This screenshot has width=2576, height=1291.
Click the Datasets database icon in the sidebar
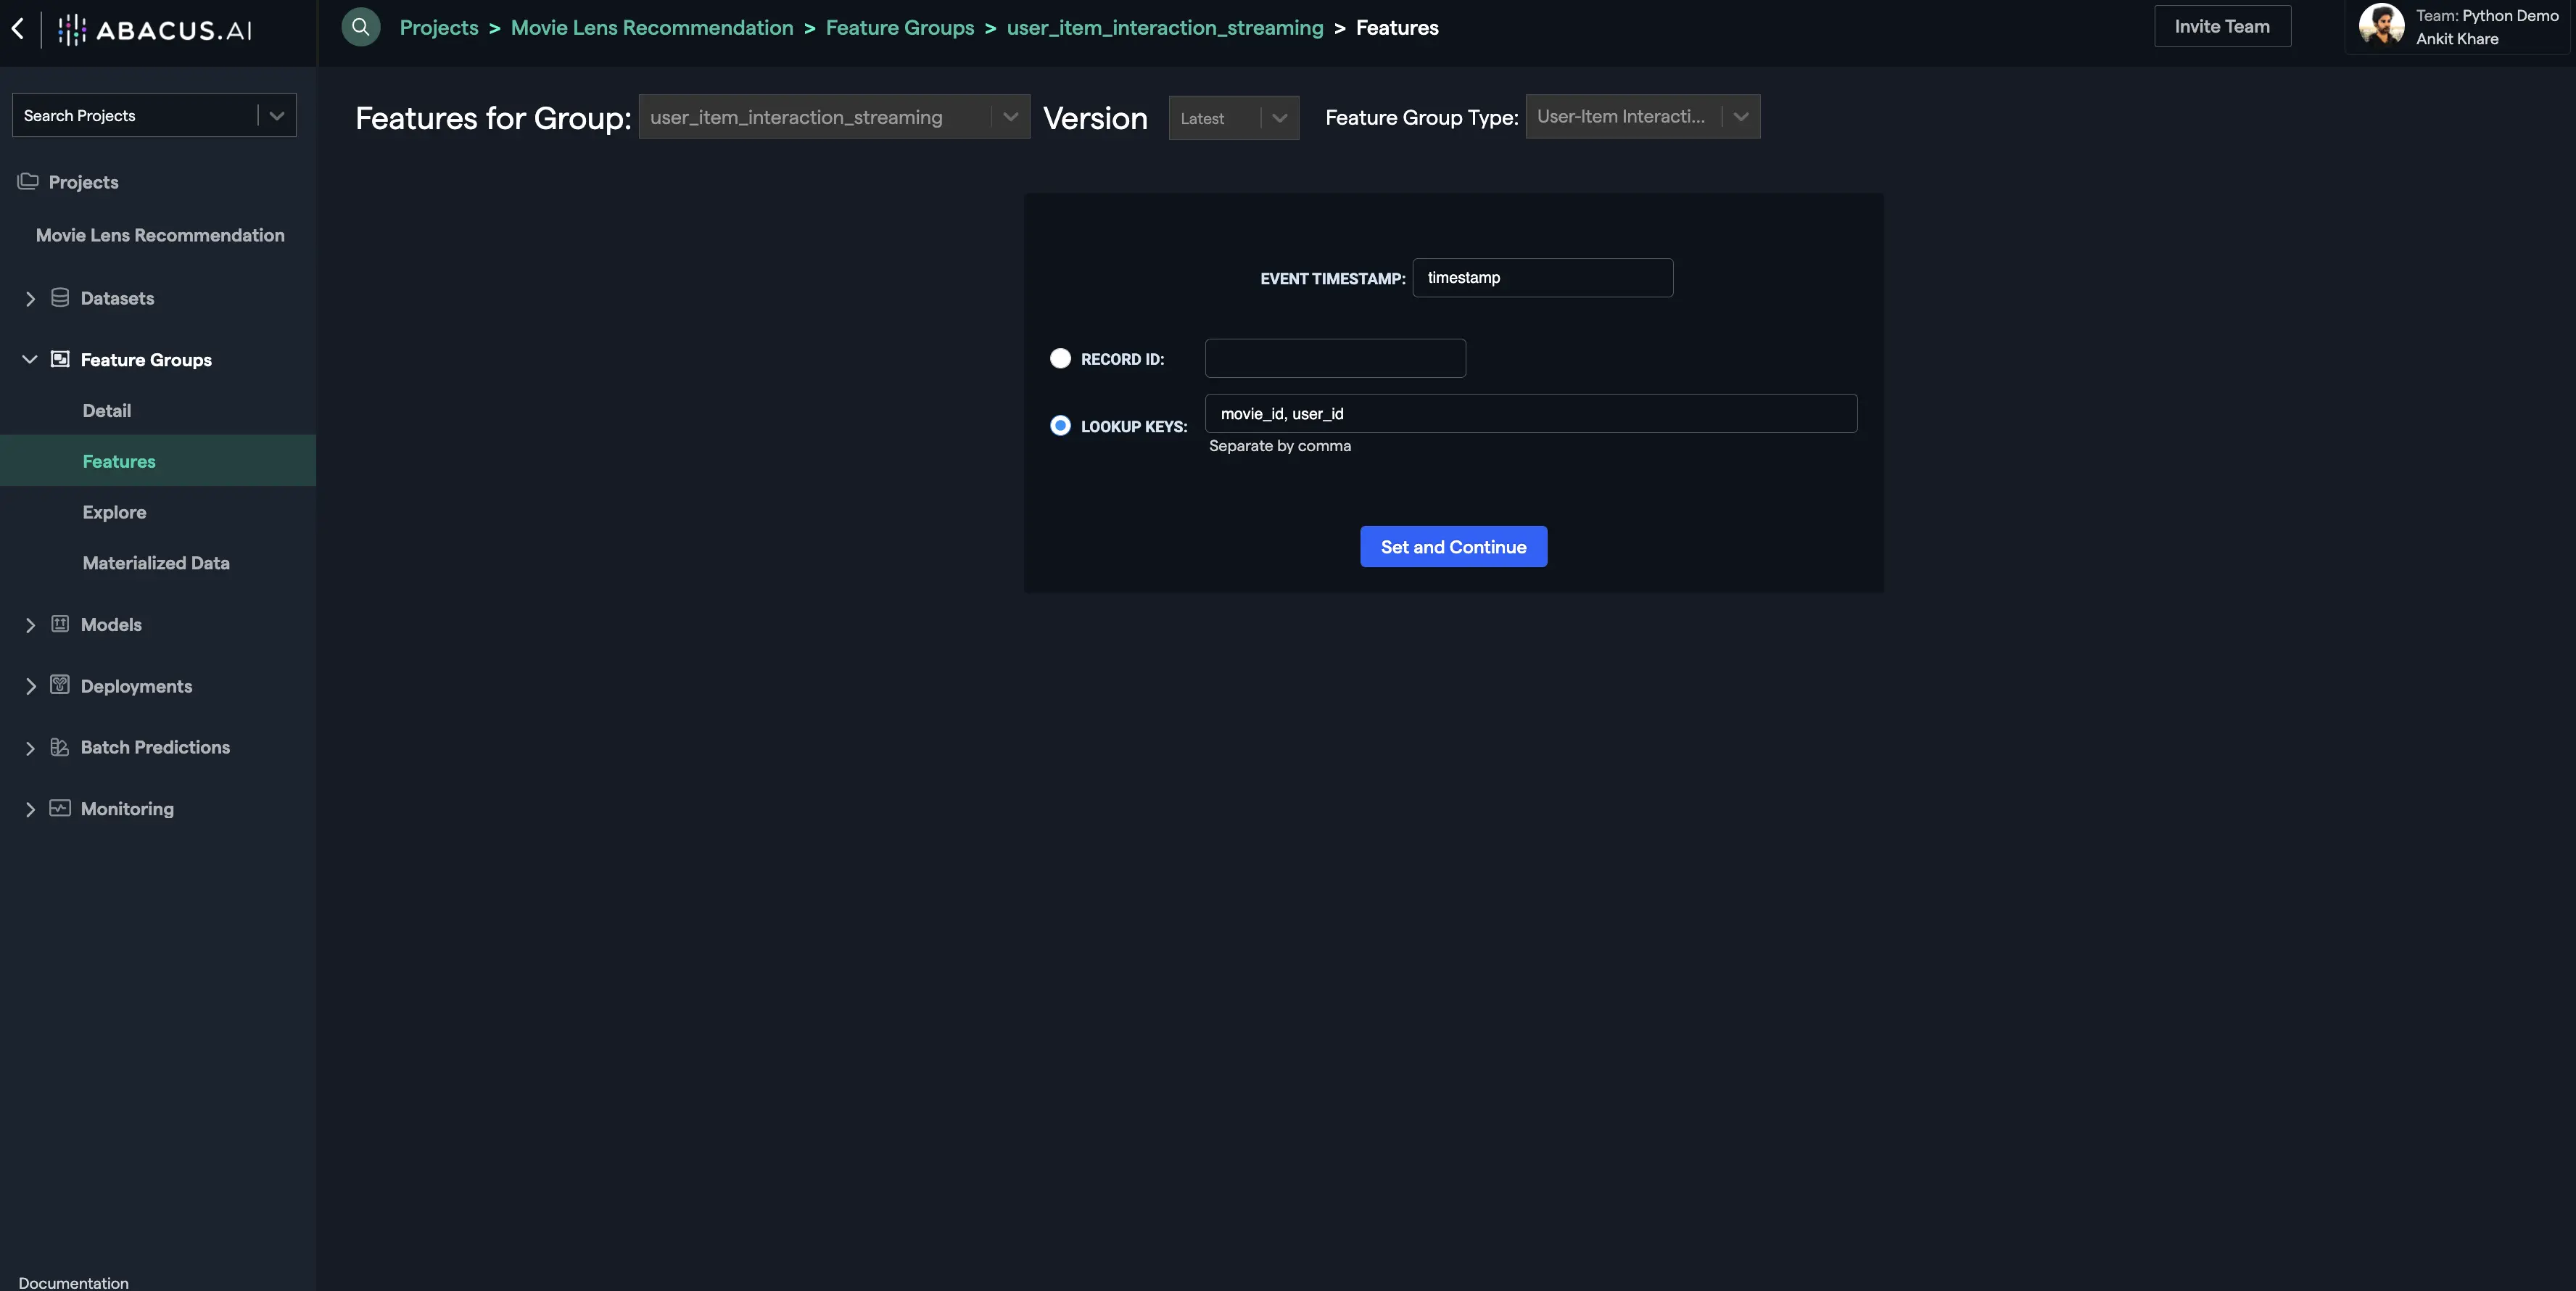click(x=60, y=297)
